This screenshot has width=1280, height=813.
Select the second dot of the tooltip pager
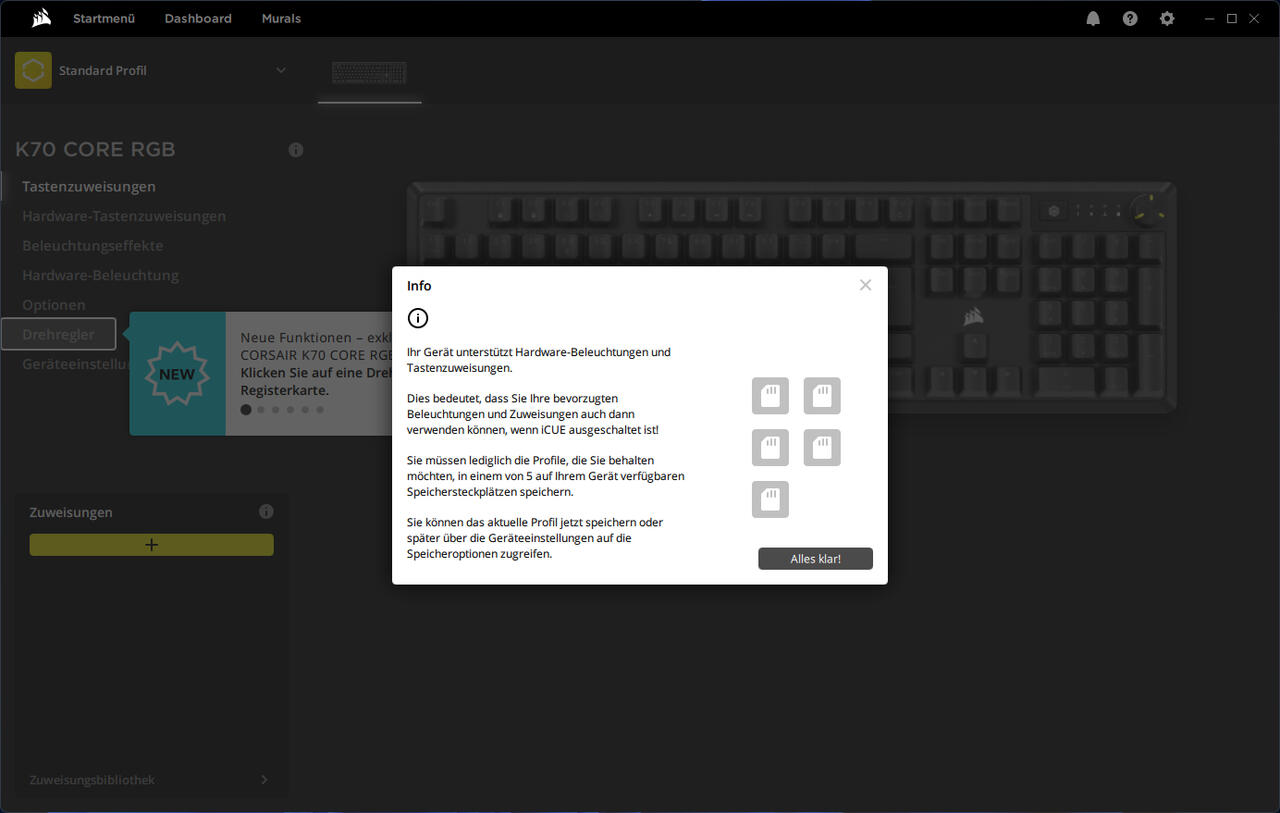(261, 409)
